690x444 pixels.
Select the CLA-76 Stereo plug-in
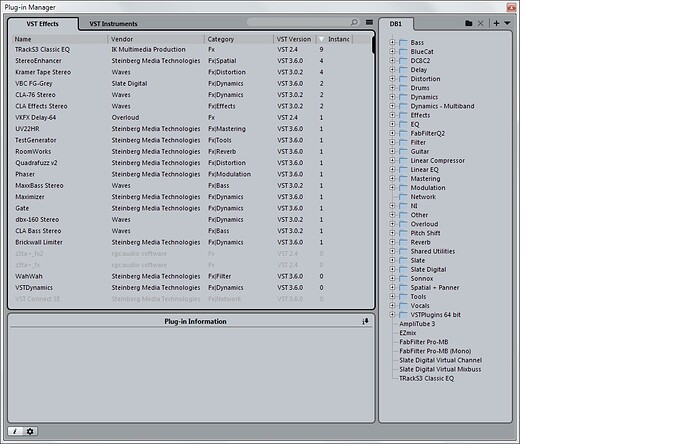point(192,95)
